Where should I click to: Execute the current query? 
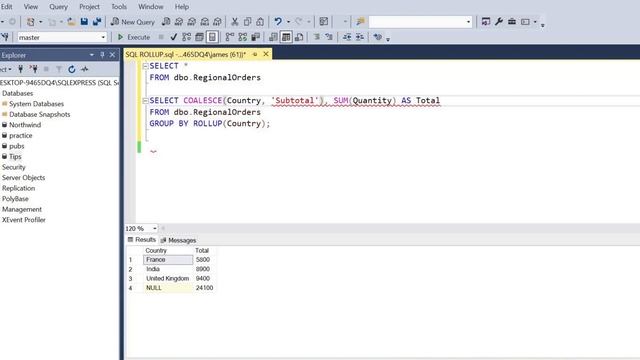pos(134,37)
